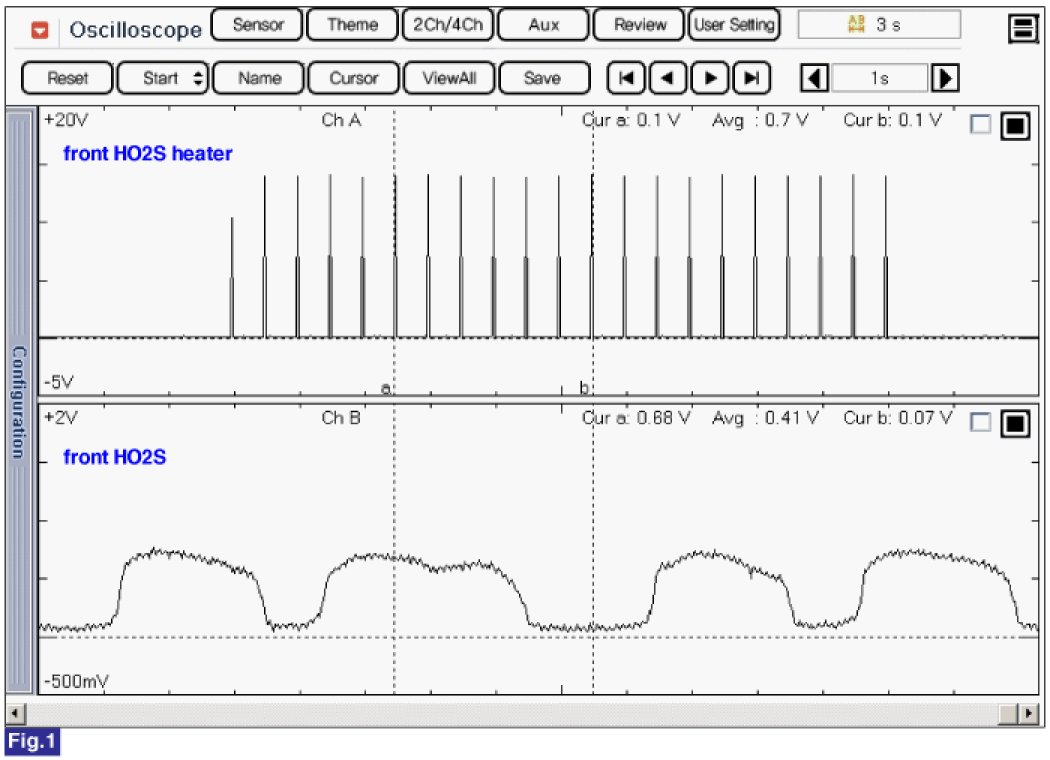Open the Theme option

tap(352, 25)
